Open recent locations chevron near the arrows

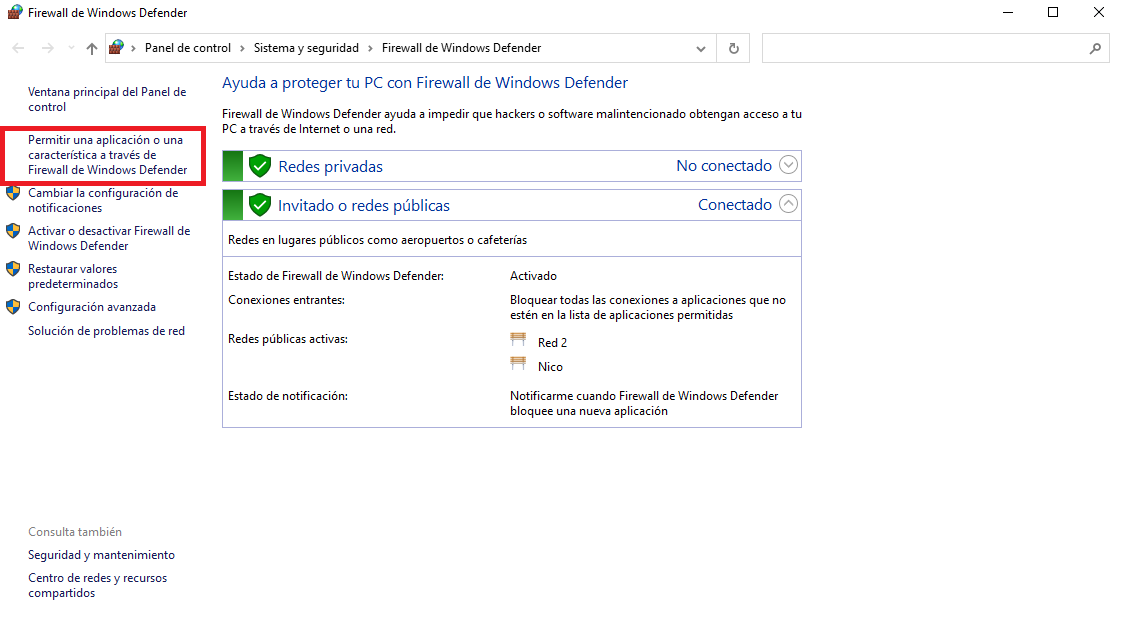(x=71, y=48)
